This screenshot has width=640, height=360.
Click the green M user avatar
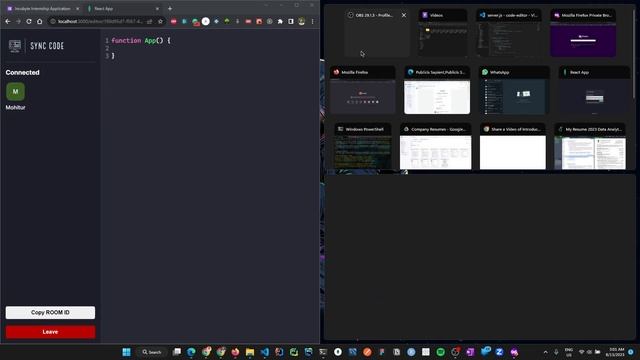pos(16,91)
